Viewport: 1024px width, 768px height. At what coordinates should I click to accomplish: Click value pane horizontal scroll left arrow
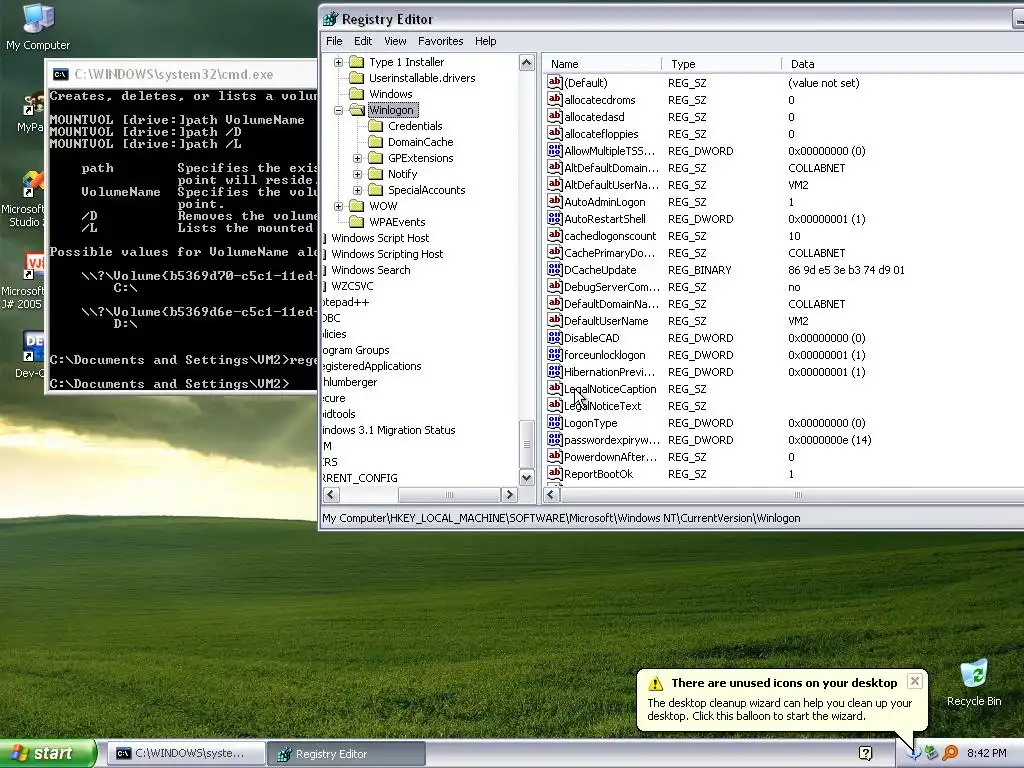point(552,494)
